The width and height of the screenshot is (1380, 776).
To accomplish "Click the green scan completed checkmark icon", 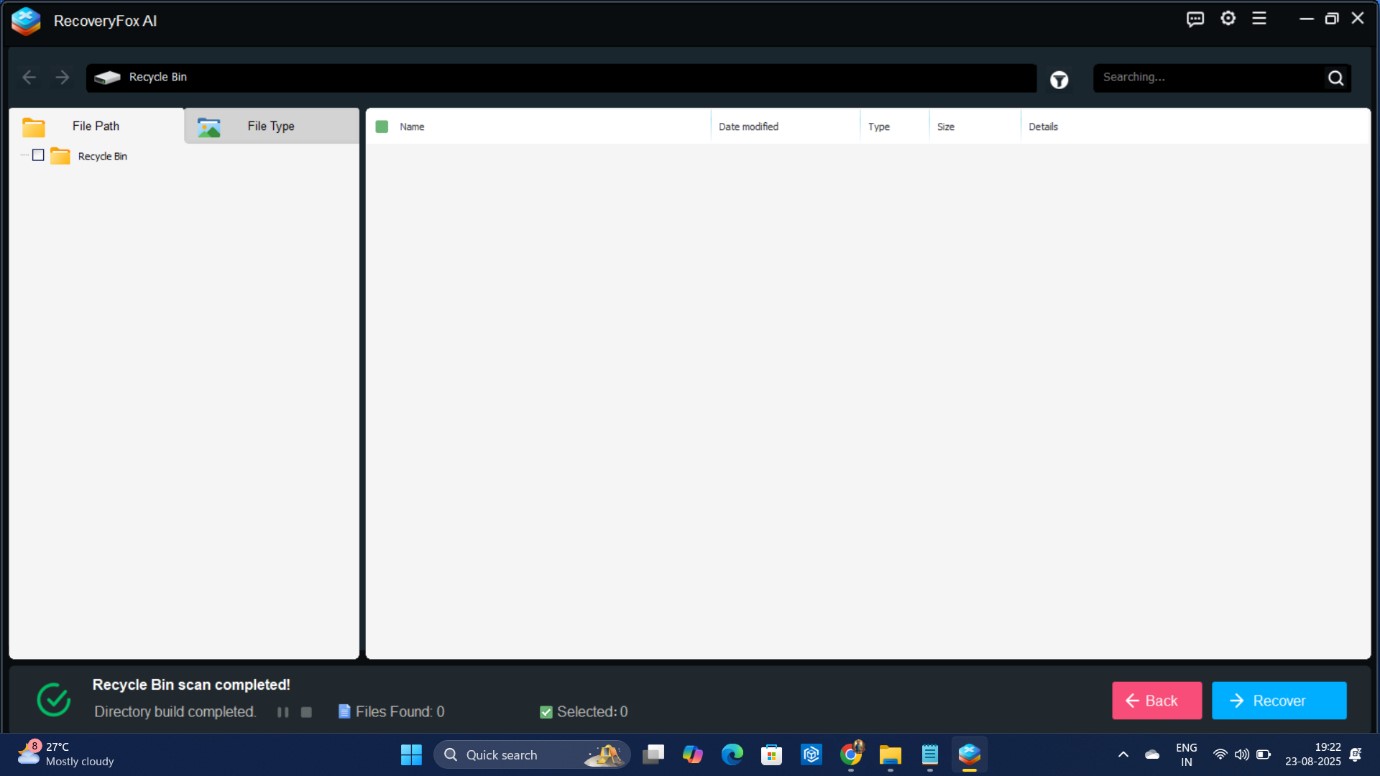I will pos(53,700).
